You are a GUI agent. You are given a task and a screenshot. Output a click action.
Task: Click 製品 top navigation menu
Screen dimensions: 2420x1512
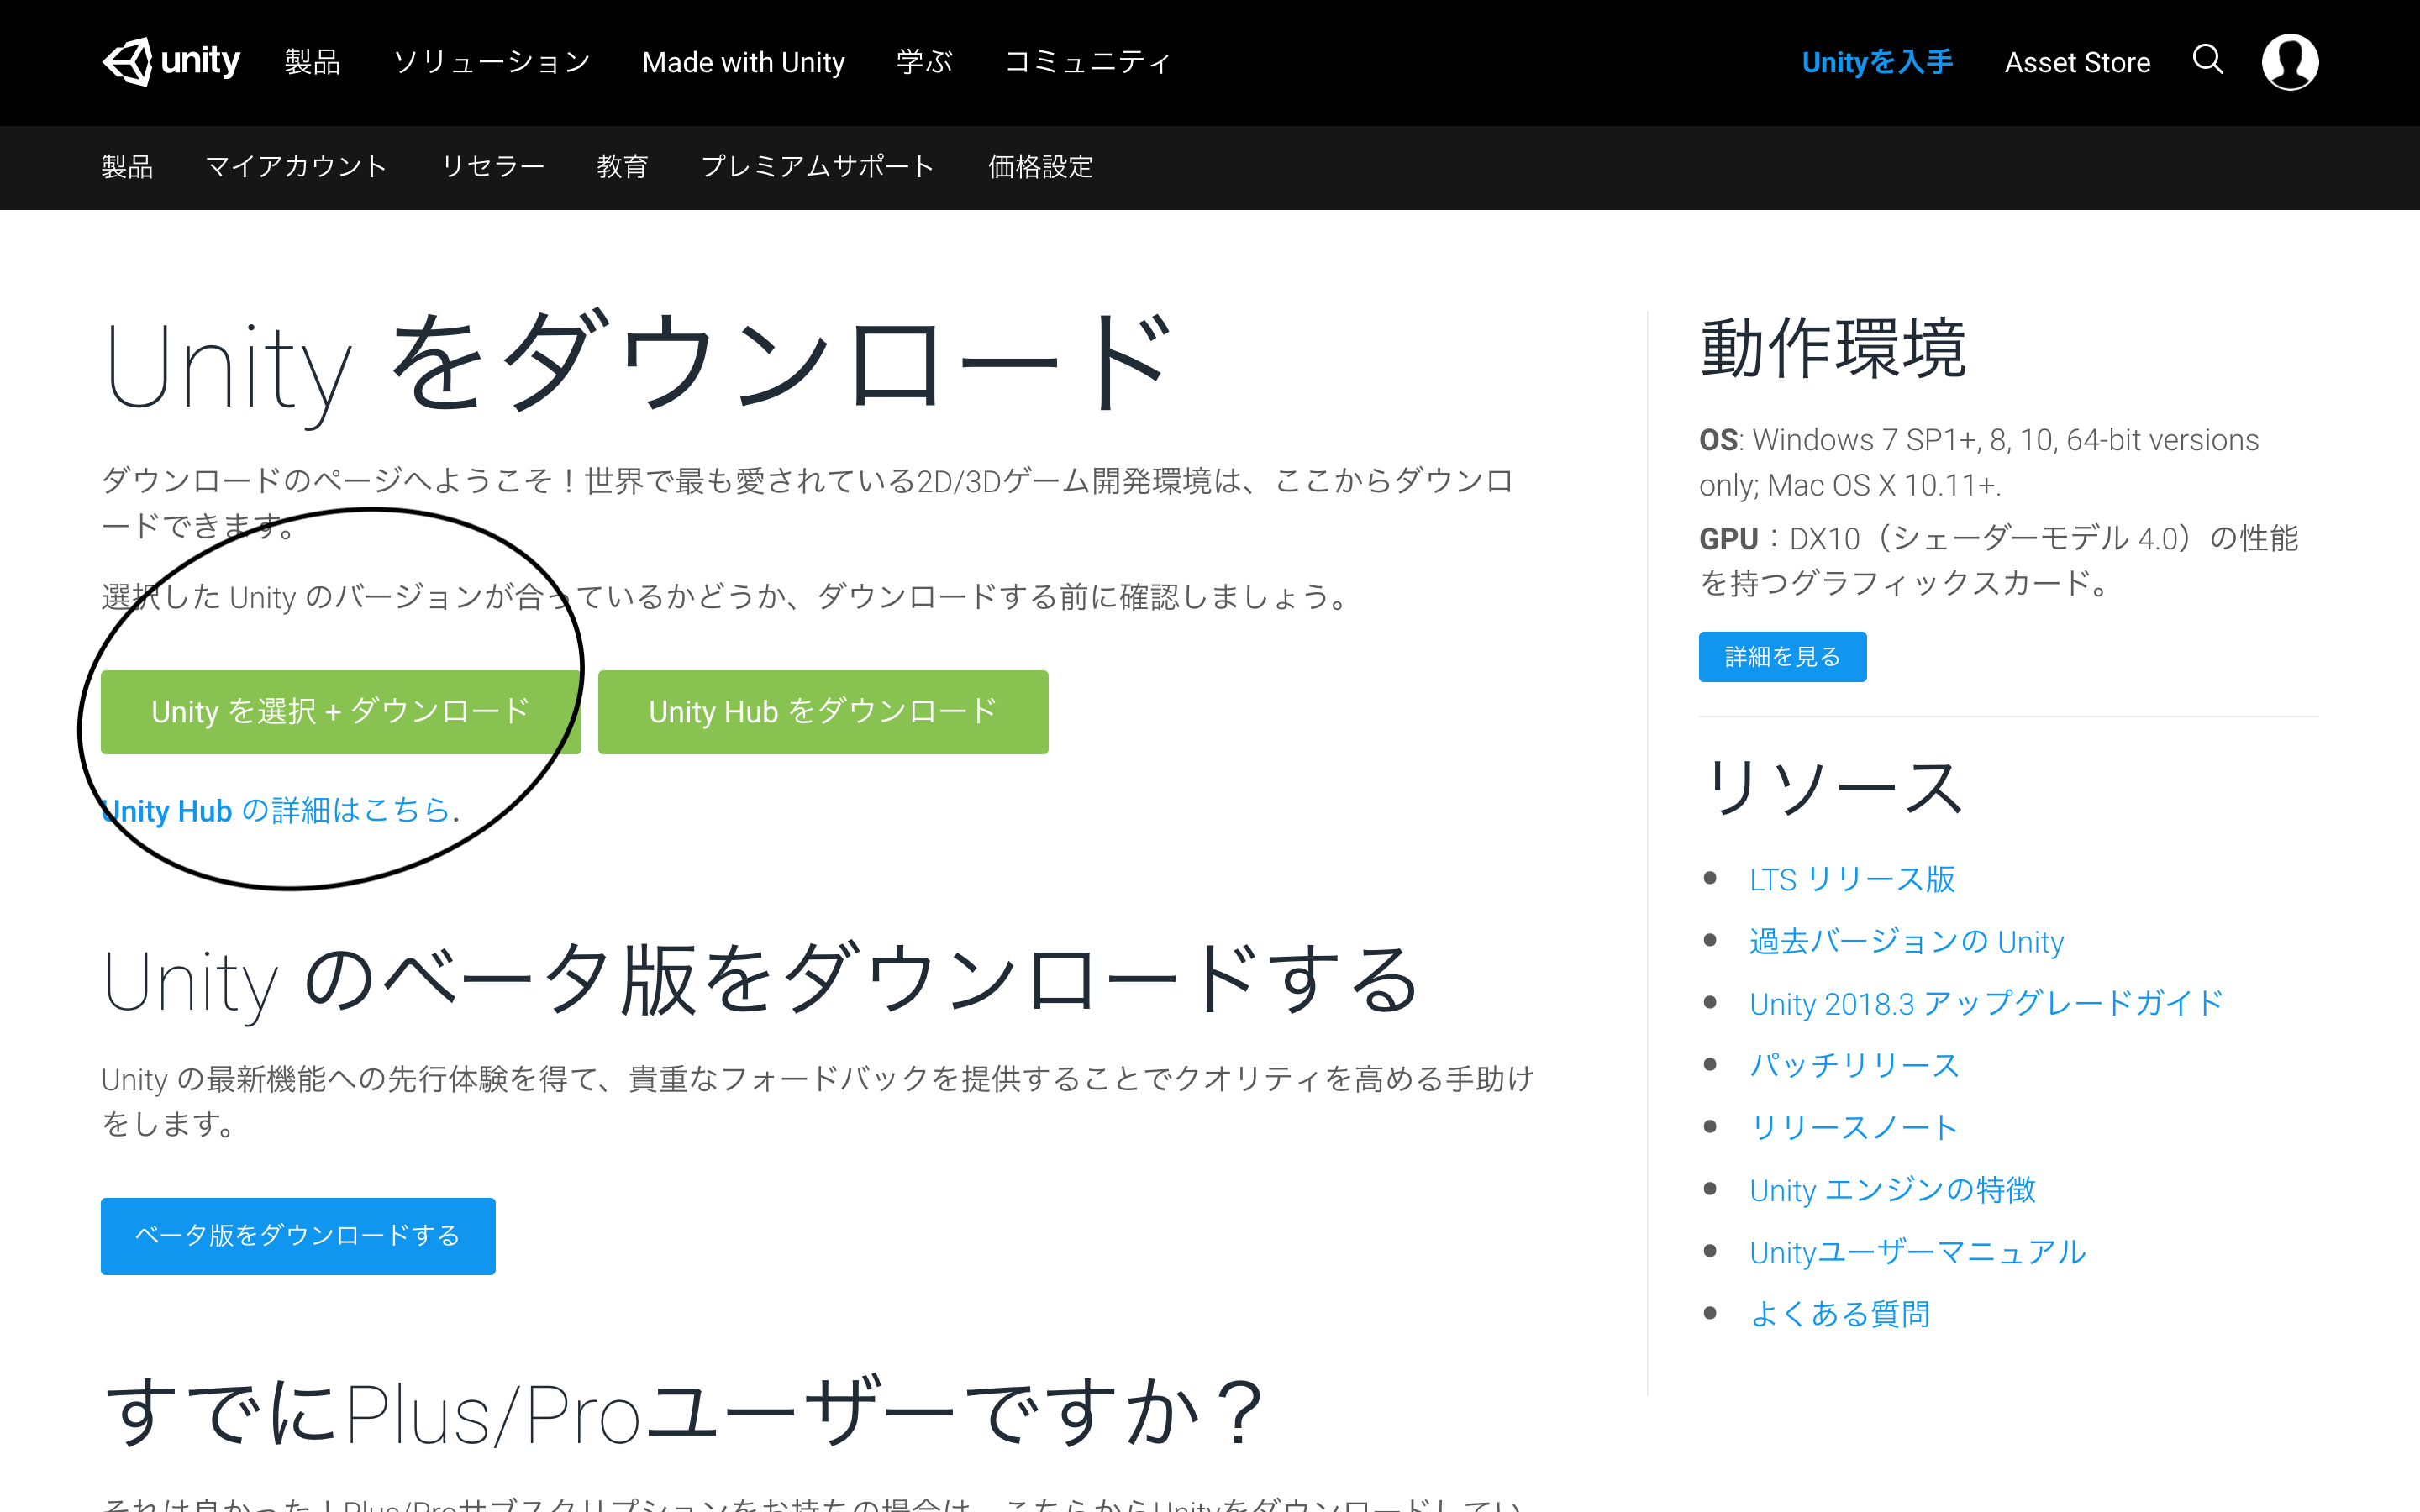coord(310,61)
